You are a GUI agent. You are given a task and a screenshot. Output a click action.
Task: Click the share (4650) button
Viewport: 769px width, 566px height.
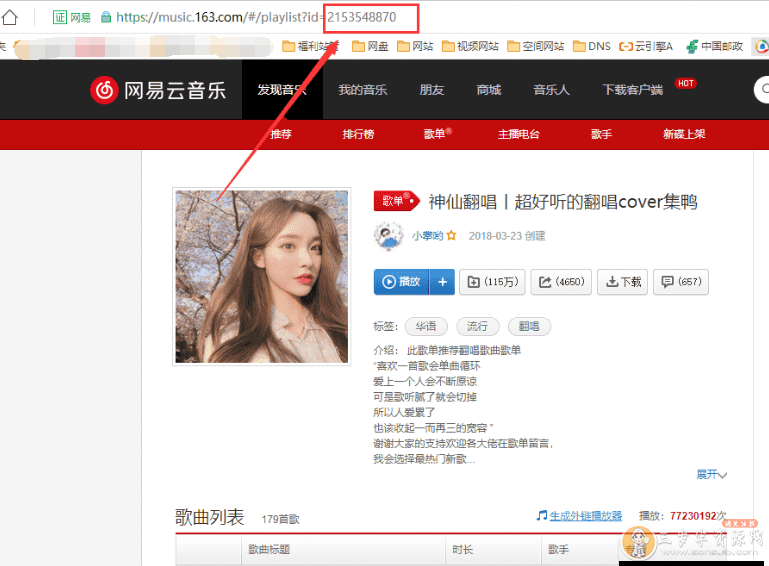pos(561,282)
